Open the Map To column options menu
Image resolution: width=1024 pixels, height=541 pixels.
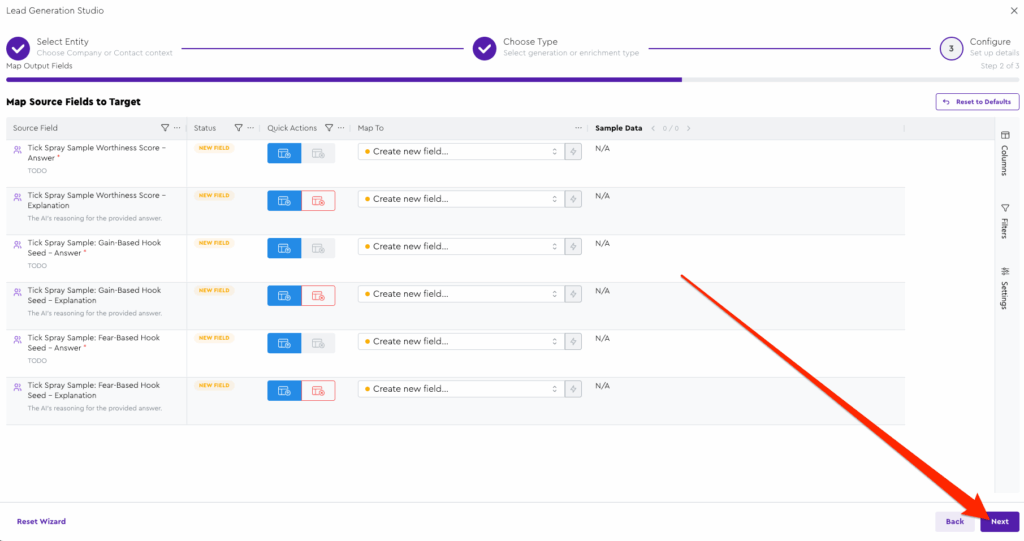point(578,128)
